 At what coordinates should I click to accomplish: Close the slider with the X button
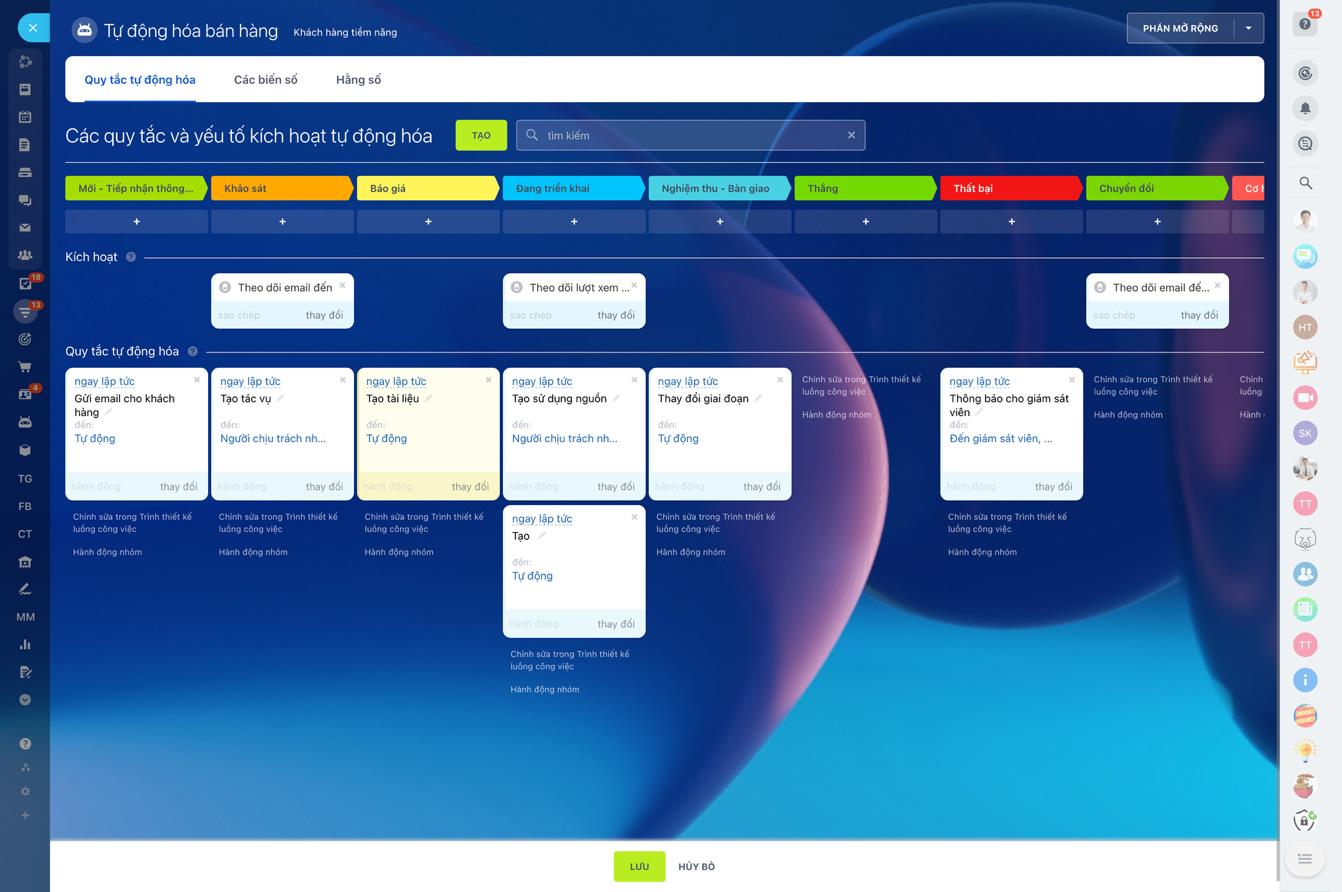pos(33,28)
